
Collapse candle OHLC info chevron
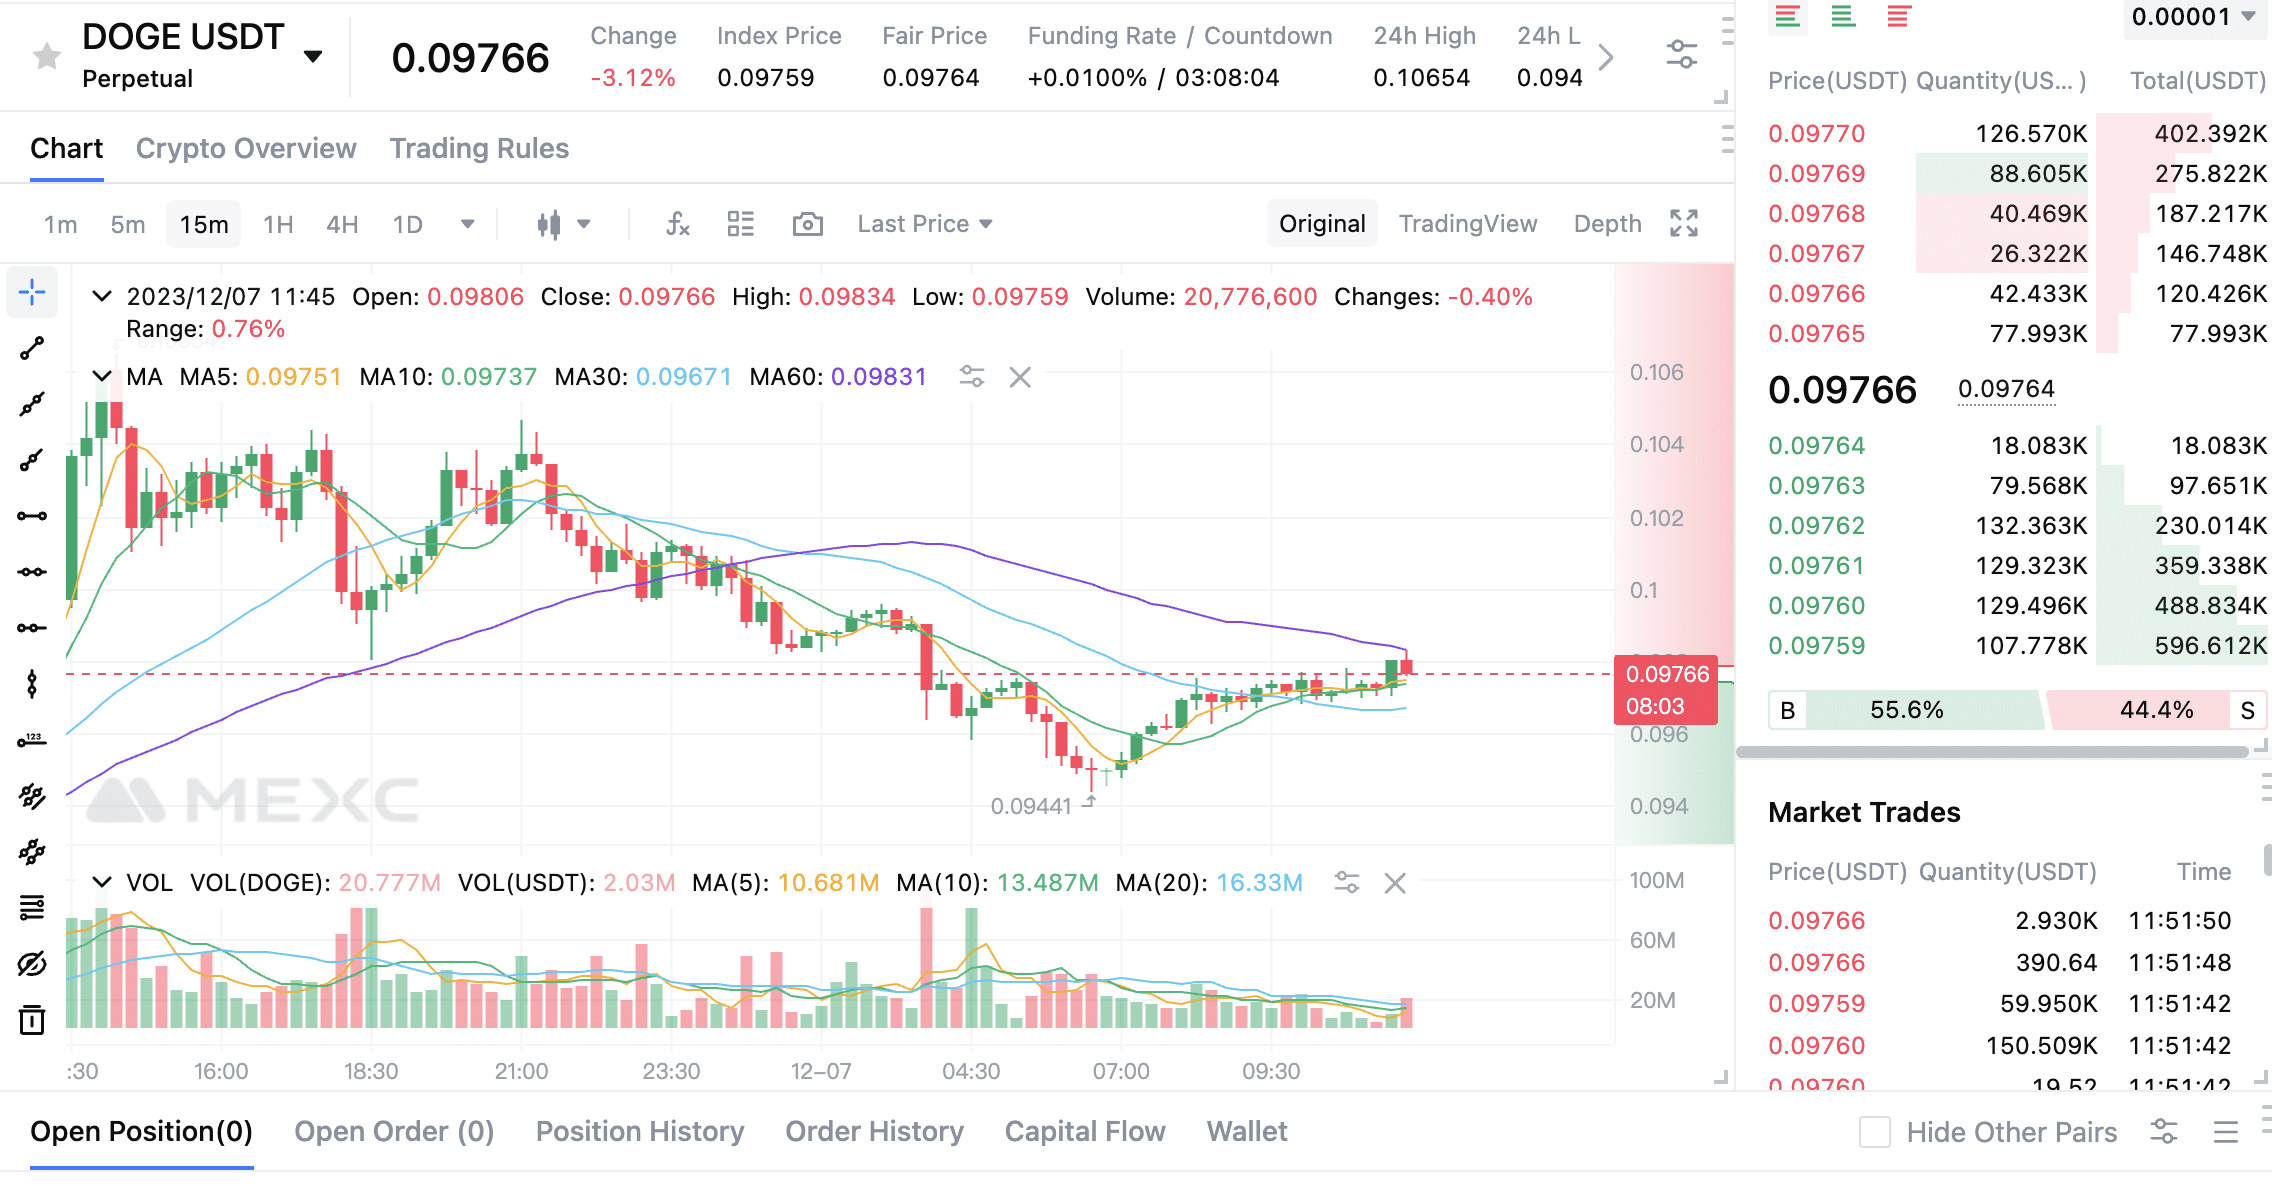(x=101, y=296)
